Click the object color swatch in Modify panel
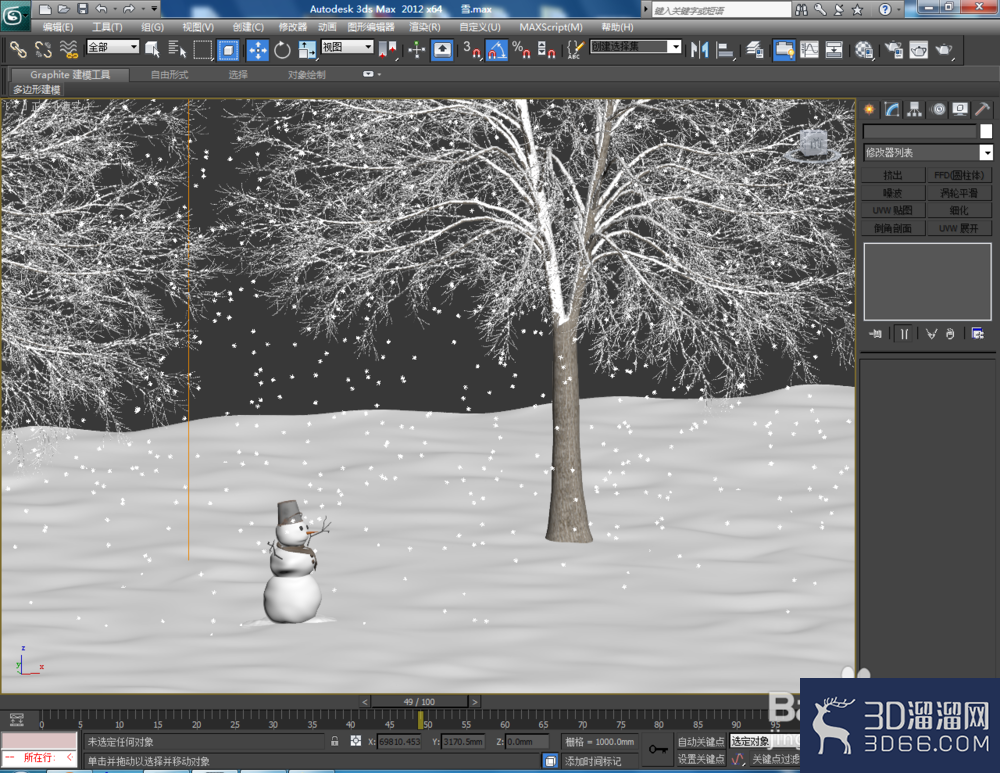1000x773 pixels. click(x=986, y=131)
